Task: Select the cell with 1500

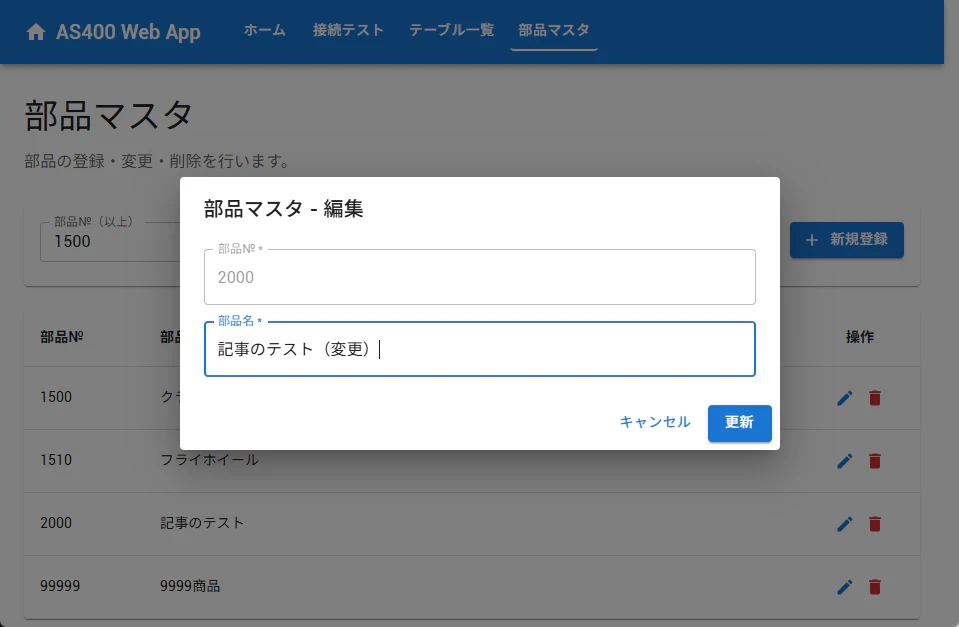Action: [x=56, y=397]
